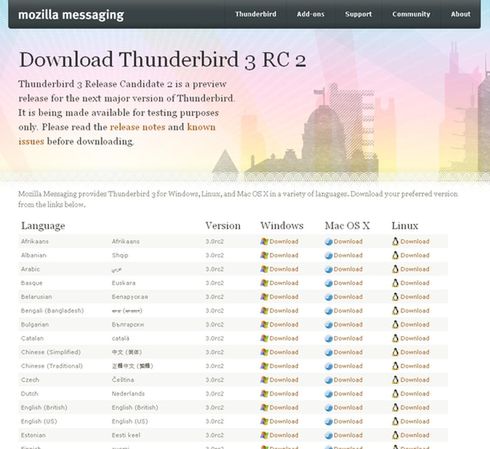Click the 'Čeština' native name cell
Viewport: 490px width, 449px height.
coord(123,380)
